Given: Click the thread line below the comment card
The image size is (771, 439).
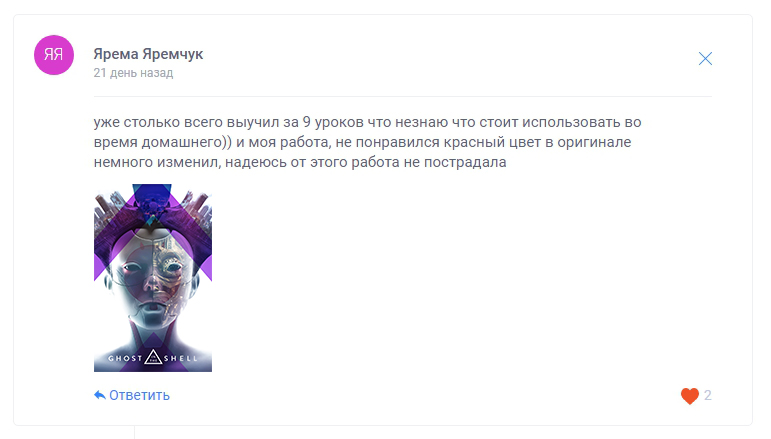Looking at the screenshot, I should (x=134, y=433).
